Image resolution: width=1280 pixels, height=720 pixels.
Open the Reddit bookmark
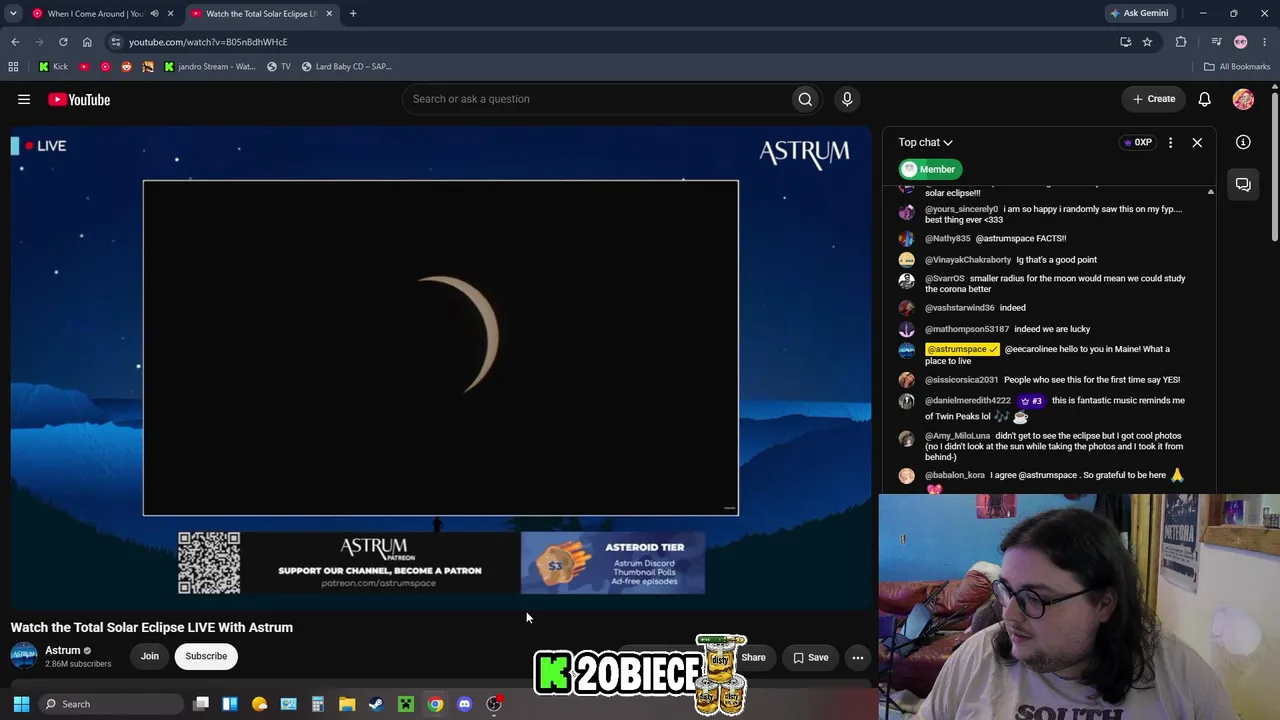click(x=126, y=66)
